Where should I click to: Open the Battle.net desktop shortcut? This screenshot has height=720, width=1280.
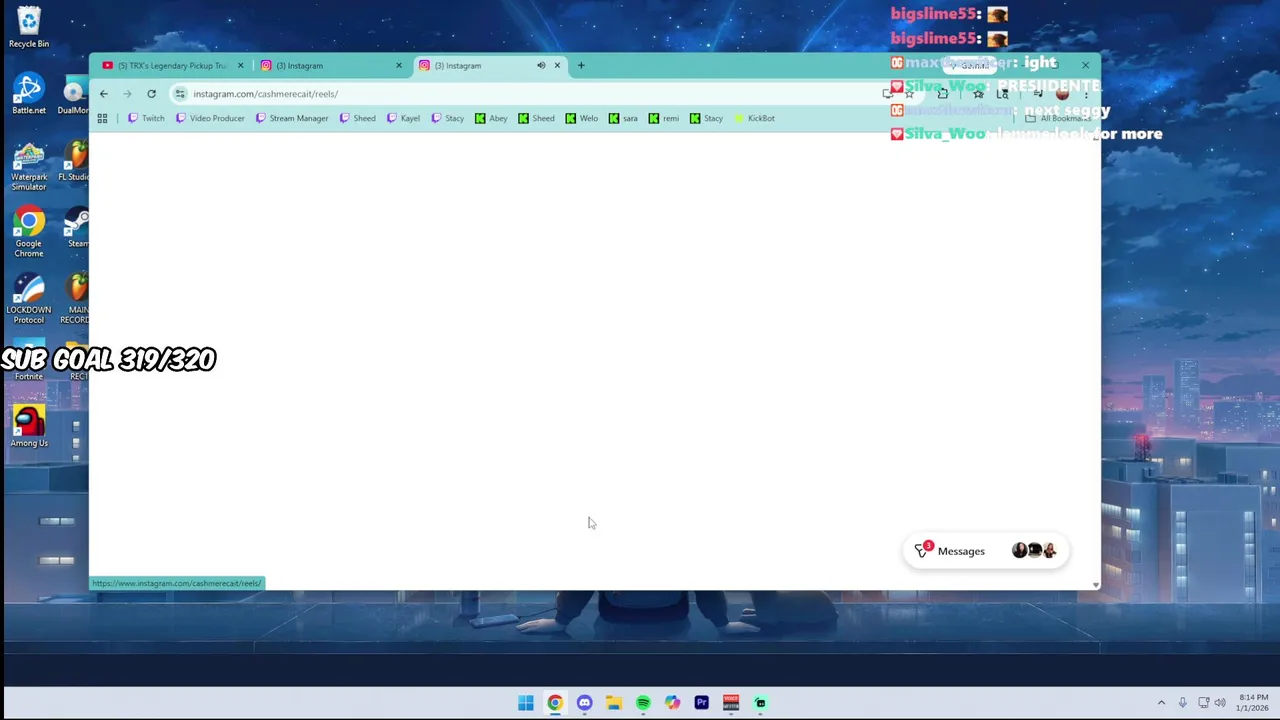pos(29,94)
